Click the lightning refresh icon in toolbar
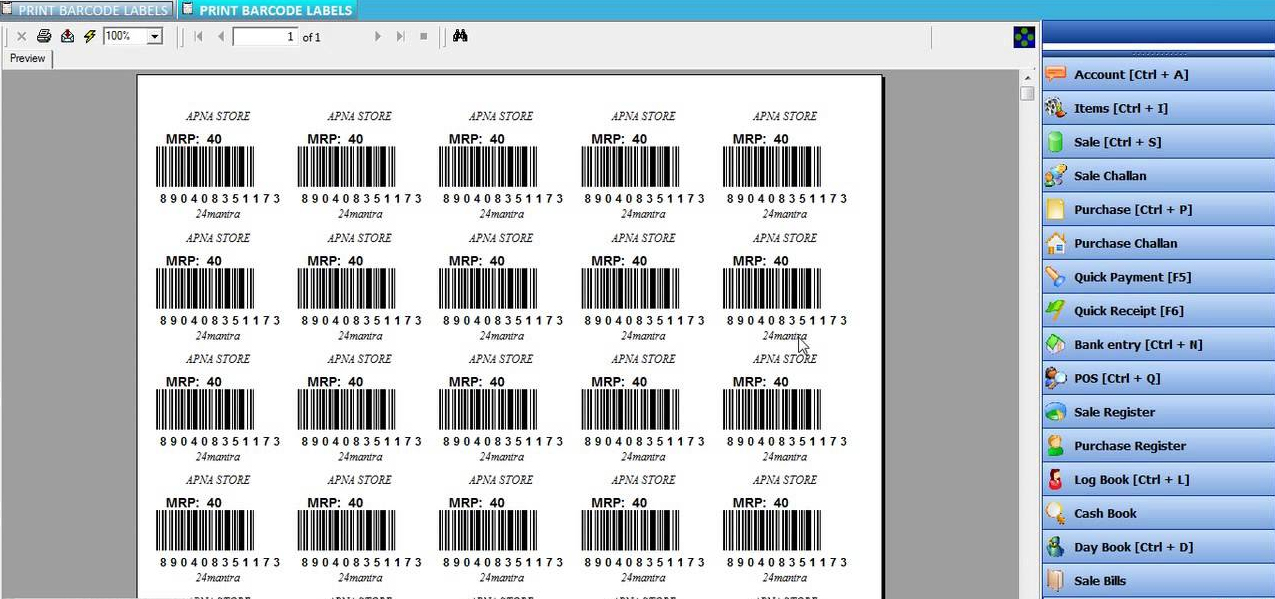 click(90, 36)
